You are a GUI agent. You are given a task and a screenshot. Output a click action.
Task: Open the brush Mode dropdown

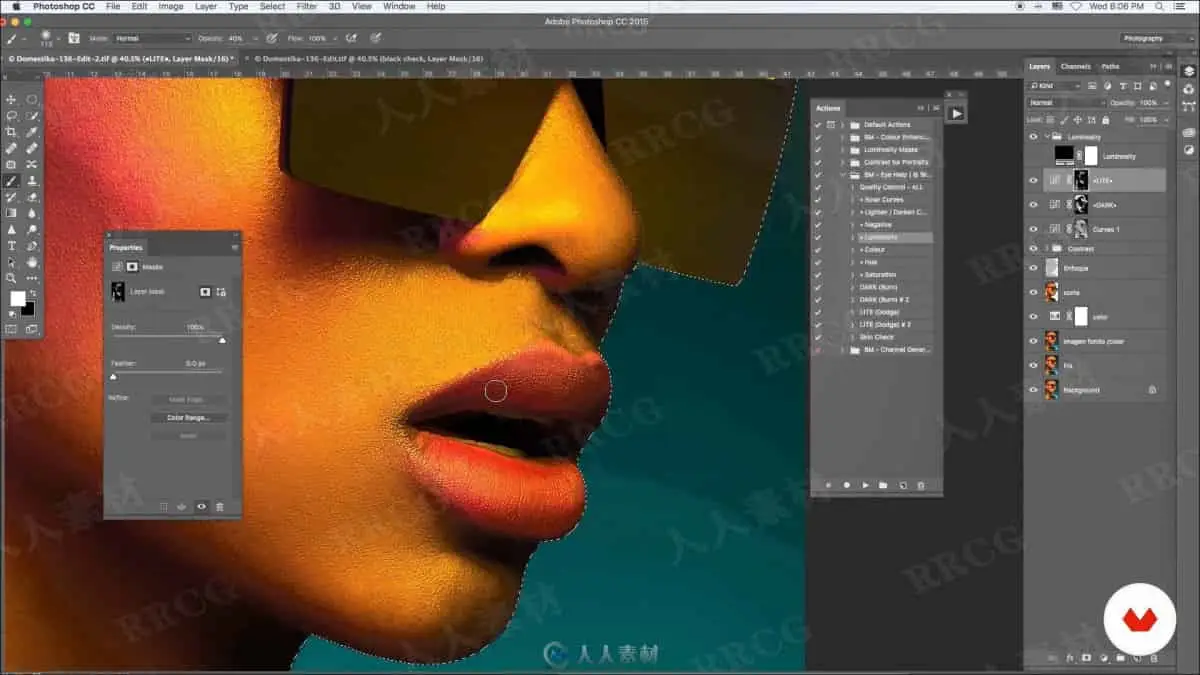click(152, 38)
